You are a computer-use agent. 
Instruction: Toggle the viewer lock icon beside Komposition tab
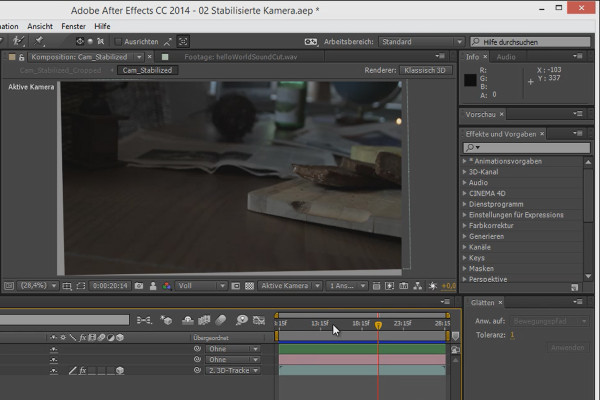[x=21, y=57]
